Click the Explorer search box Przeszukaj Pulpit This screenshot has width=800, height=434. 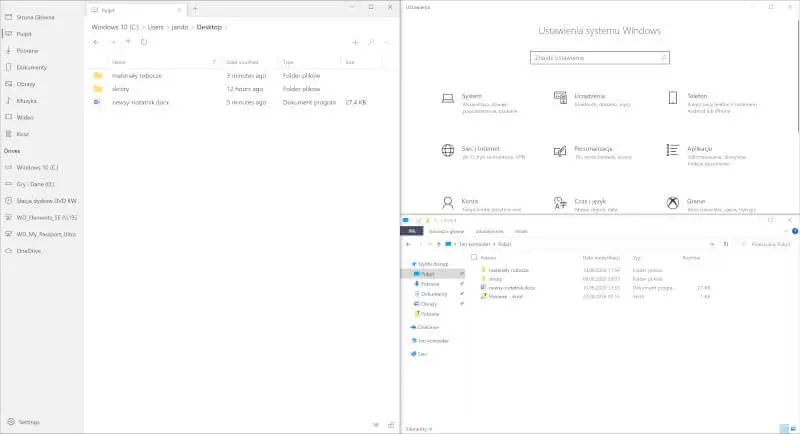tap(766, 244)
